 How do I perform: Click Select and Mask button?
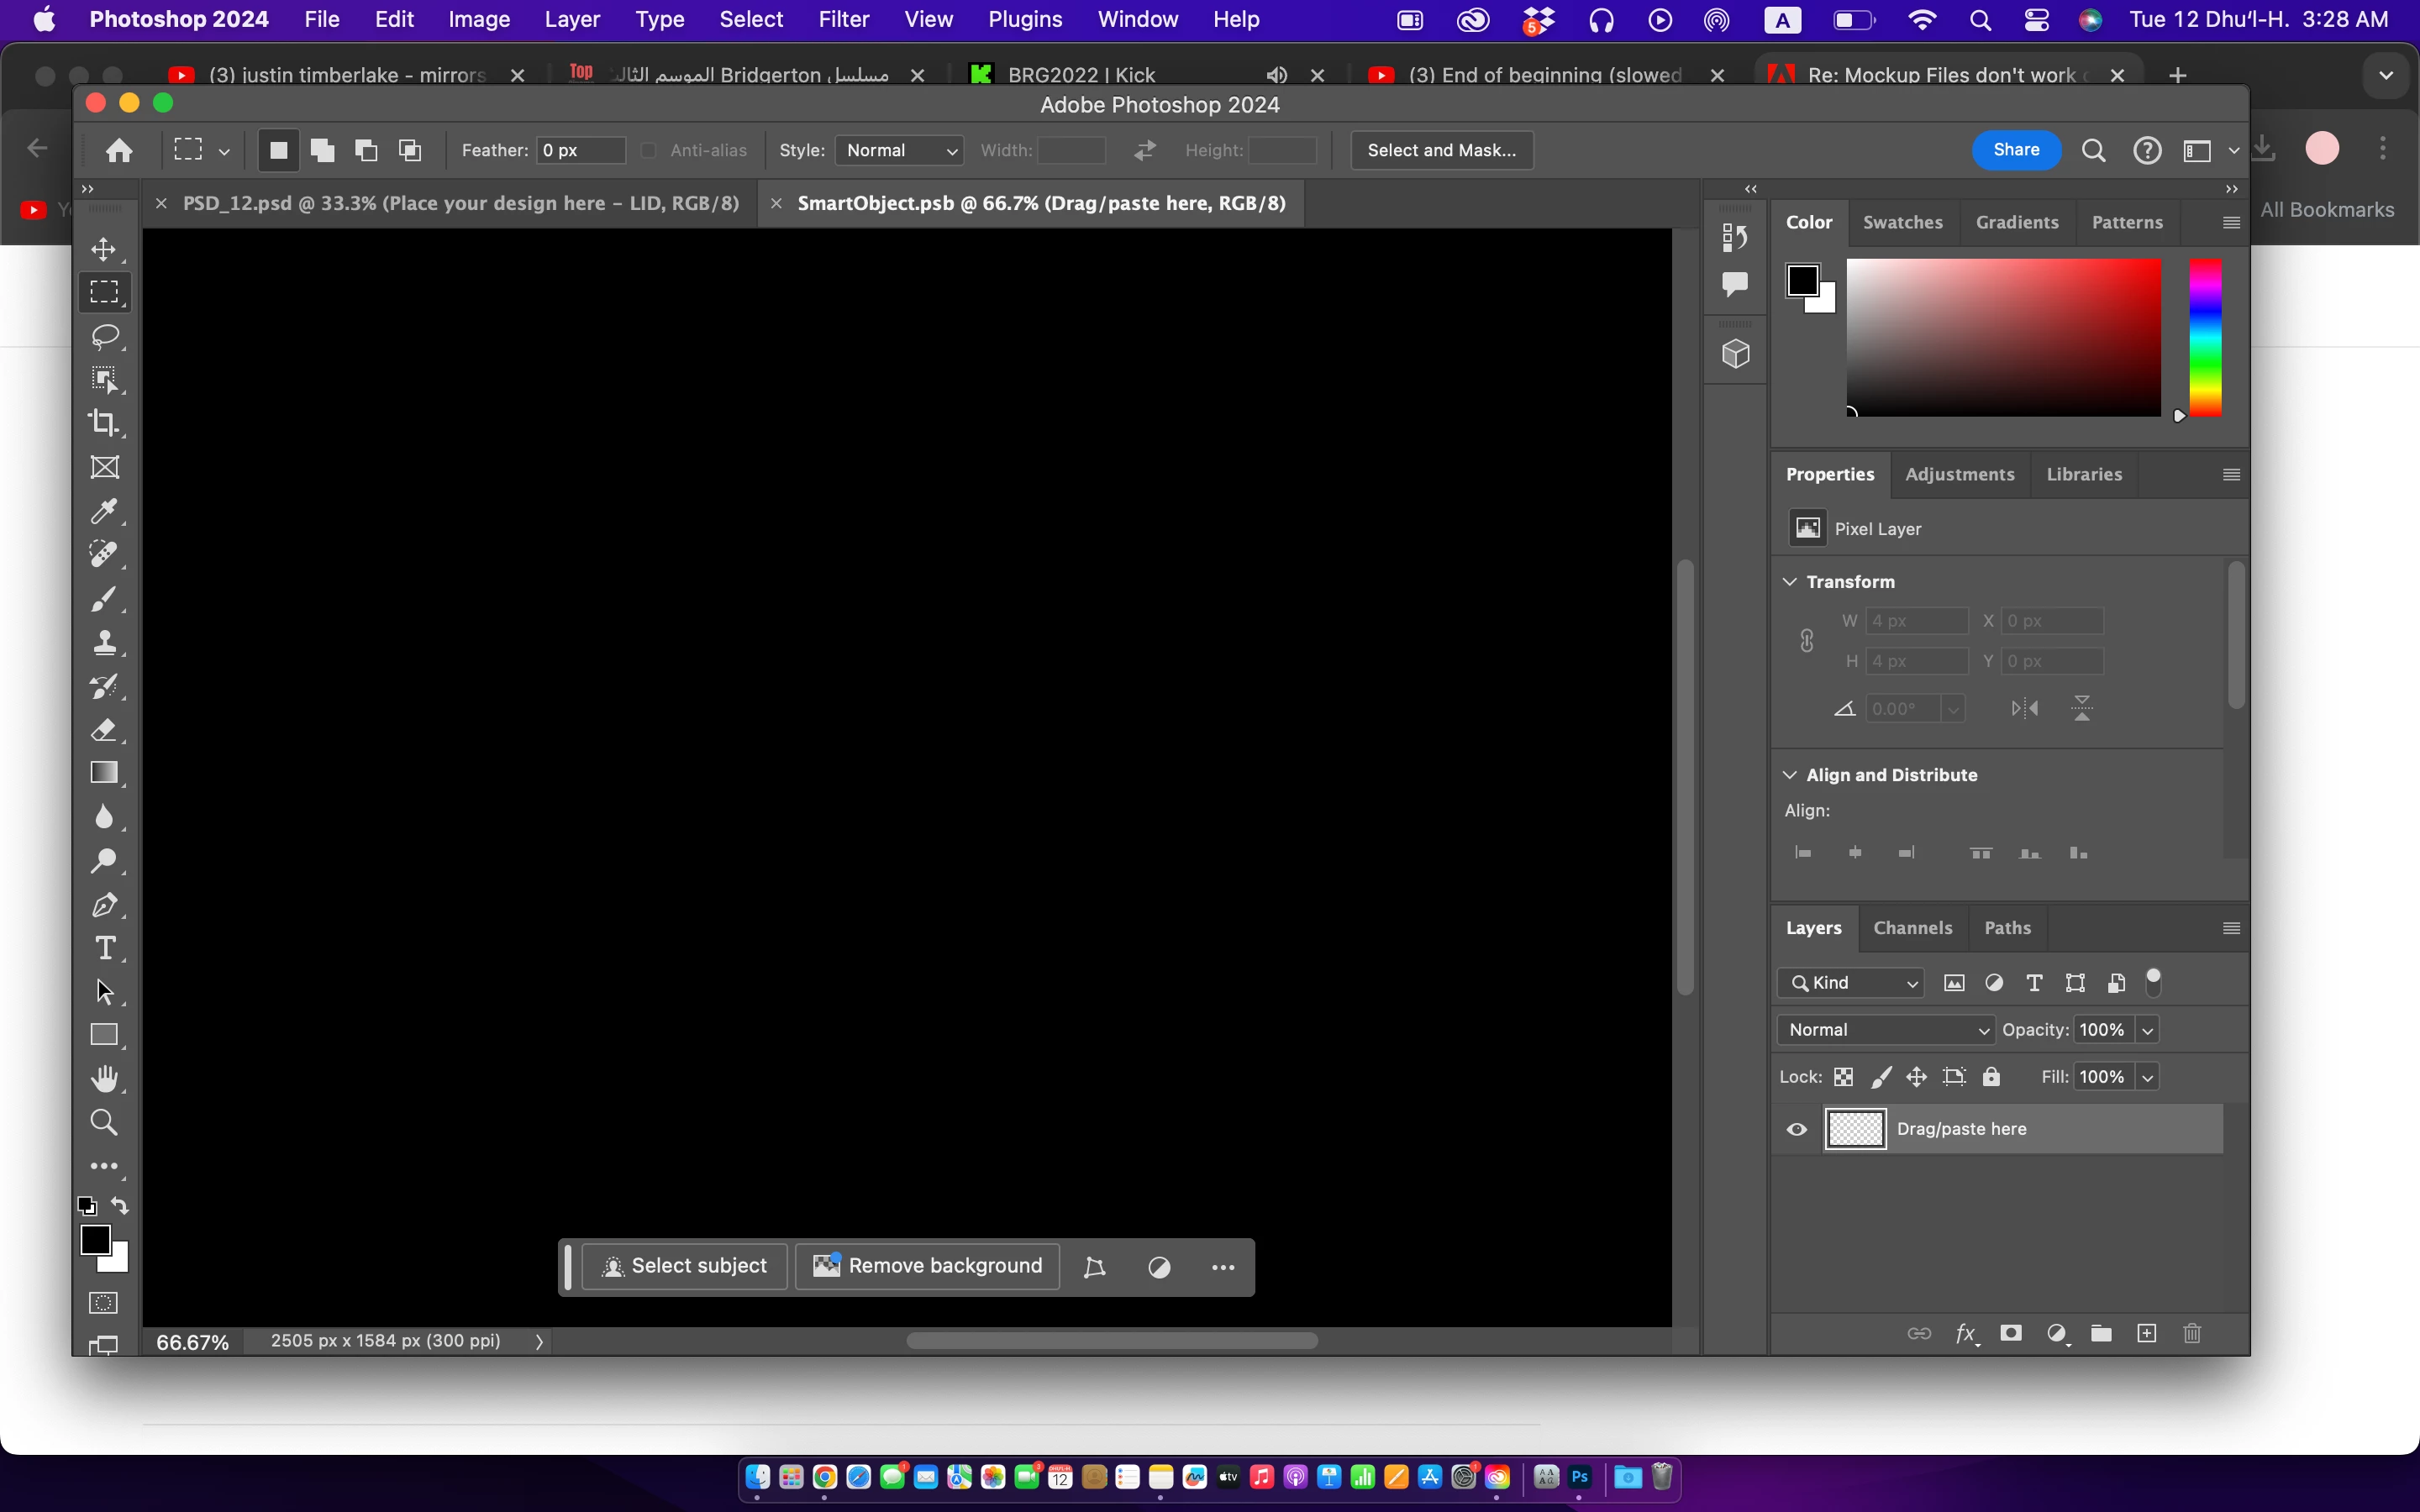point(1441,150)
